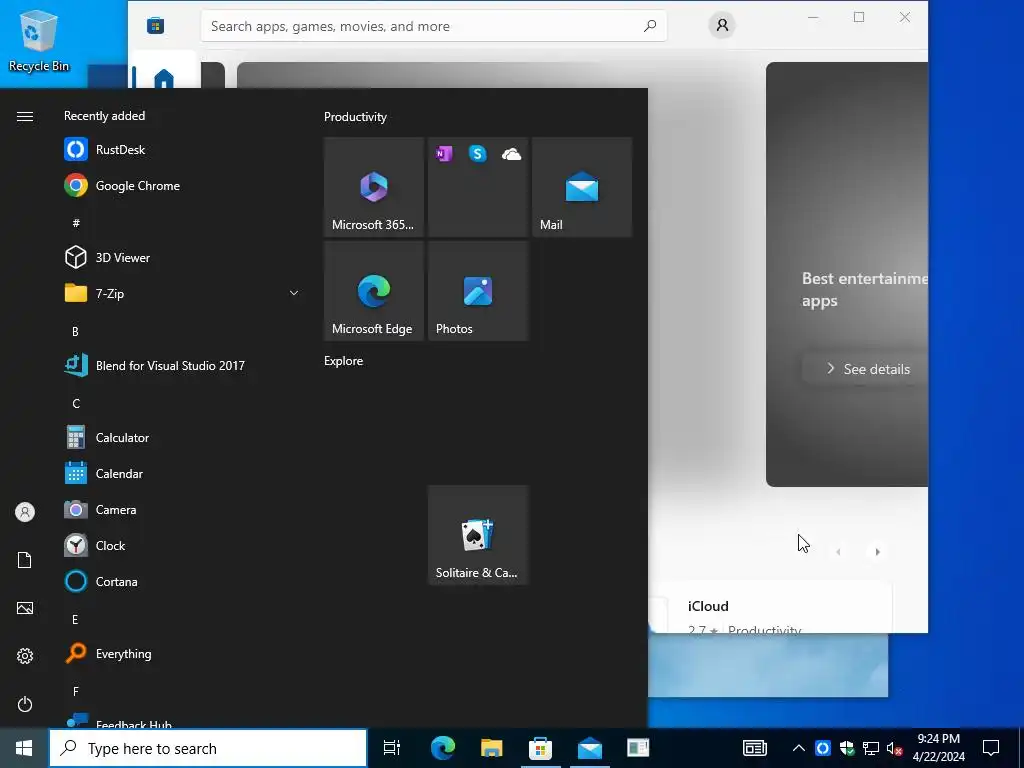This screenshot has width=1024, height=768.
Task: Open the Microsoft Edge tile
Action: (x=374, y=291)
